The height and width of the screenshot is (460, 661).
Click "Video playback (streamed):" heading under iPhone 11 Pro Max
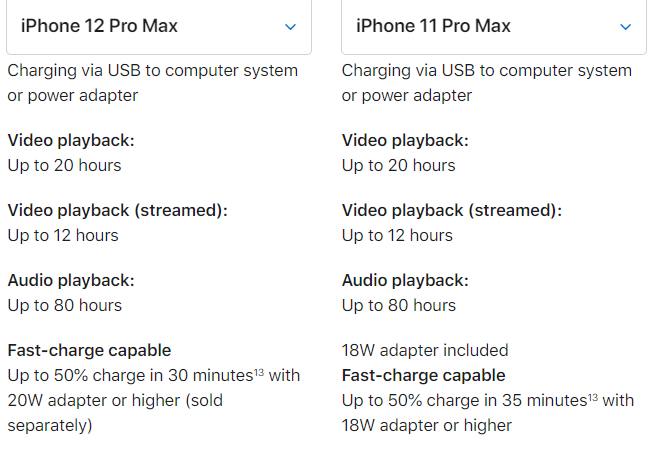tap(452, 211)
